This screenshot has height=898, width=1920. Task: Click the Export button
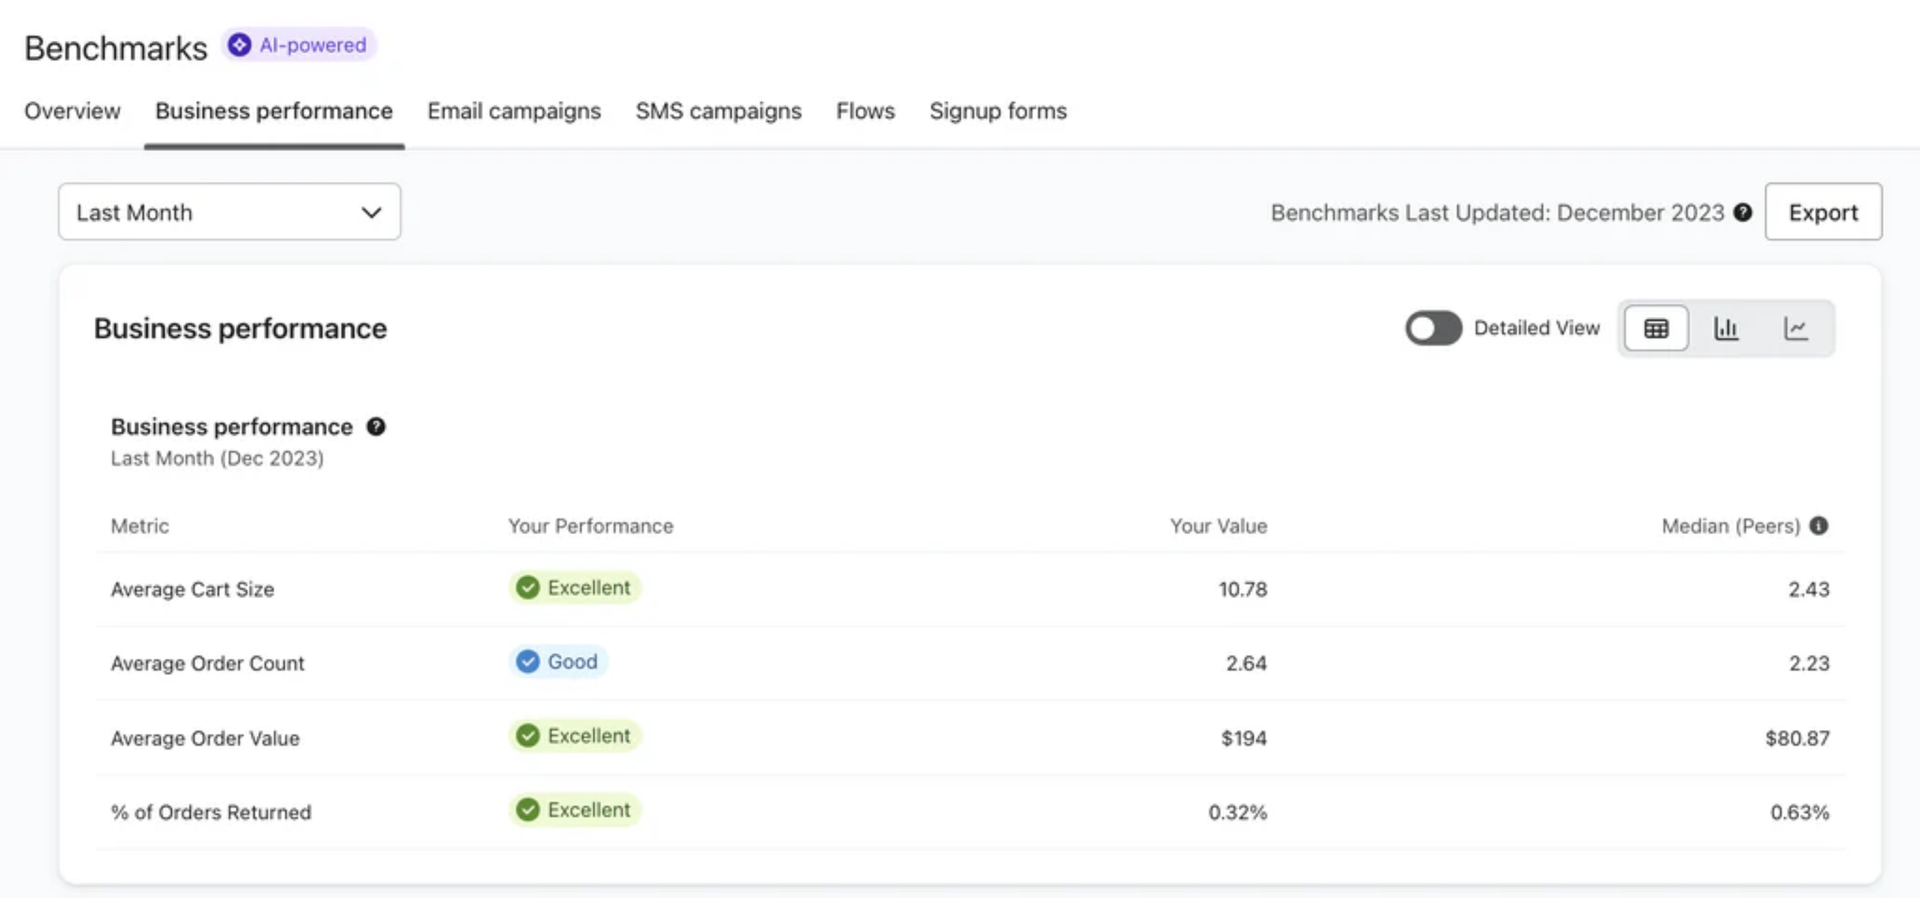tap(1823, 212)
